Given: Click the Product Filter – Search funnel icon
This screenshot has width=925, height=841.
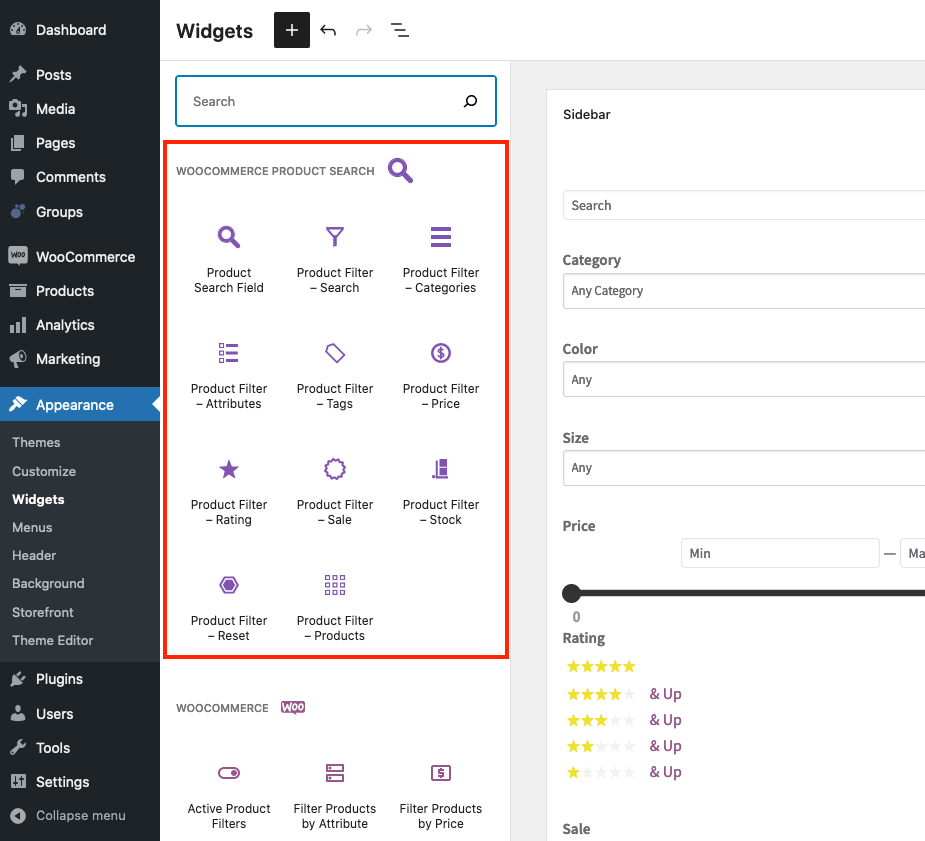Looking at the screenshot, I should pyautogui.click(x=334, y=237).
